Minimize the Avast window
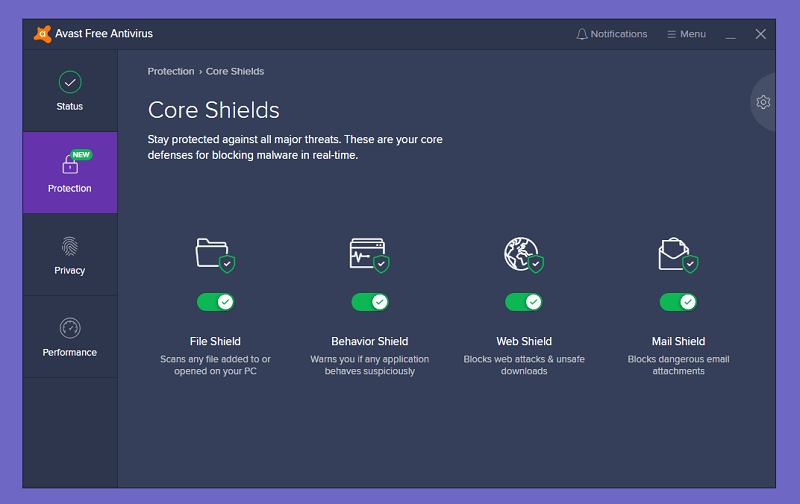 coord(731,34)
